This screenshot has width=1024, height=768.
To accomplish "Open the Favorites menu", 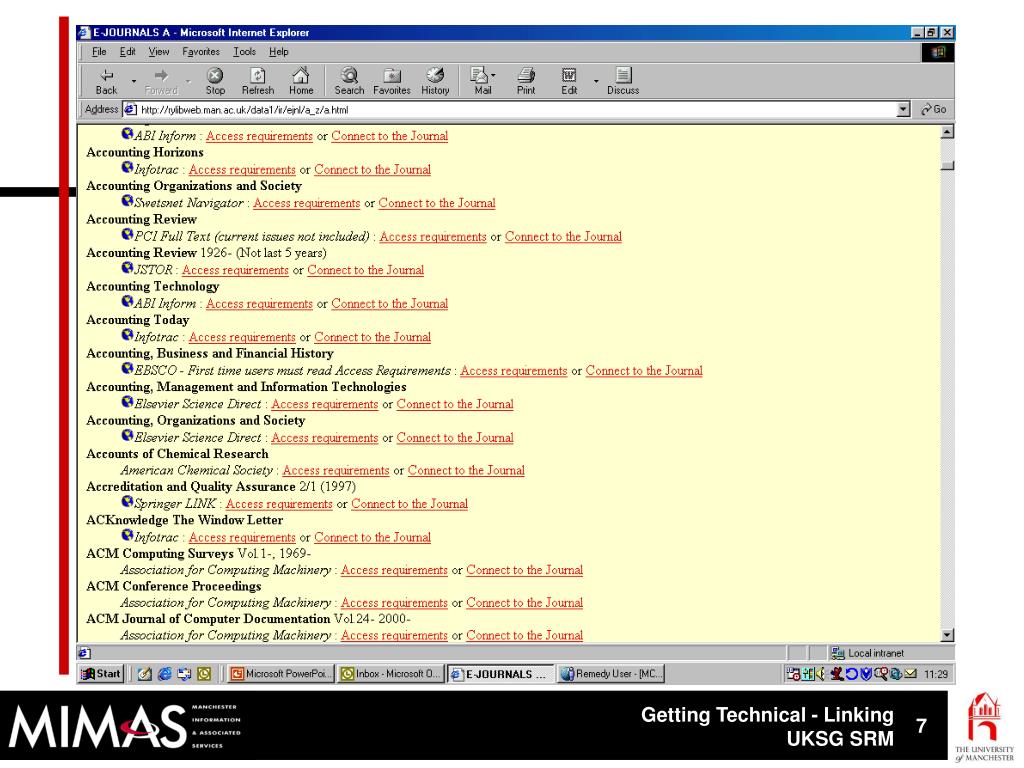I will [201, 52].
